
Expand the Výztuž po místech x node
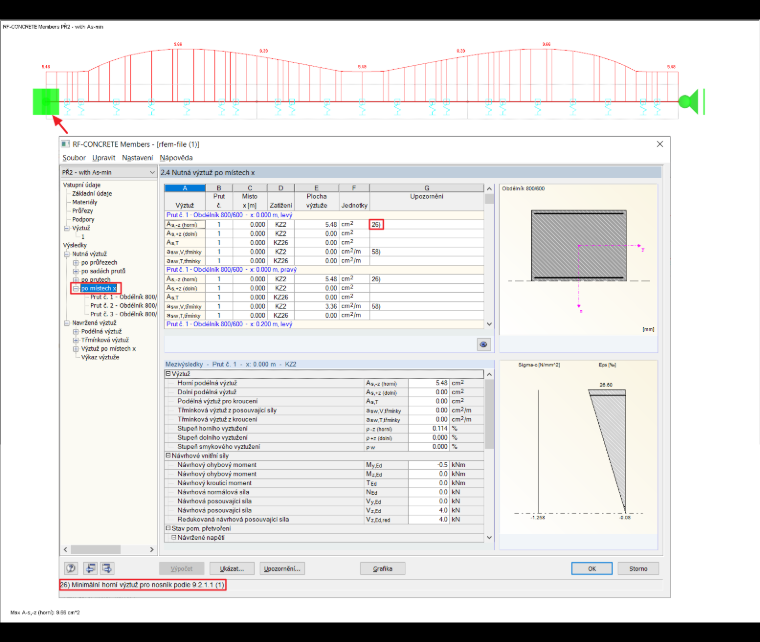[x=76, y=349]
